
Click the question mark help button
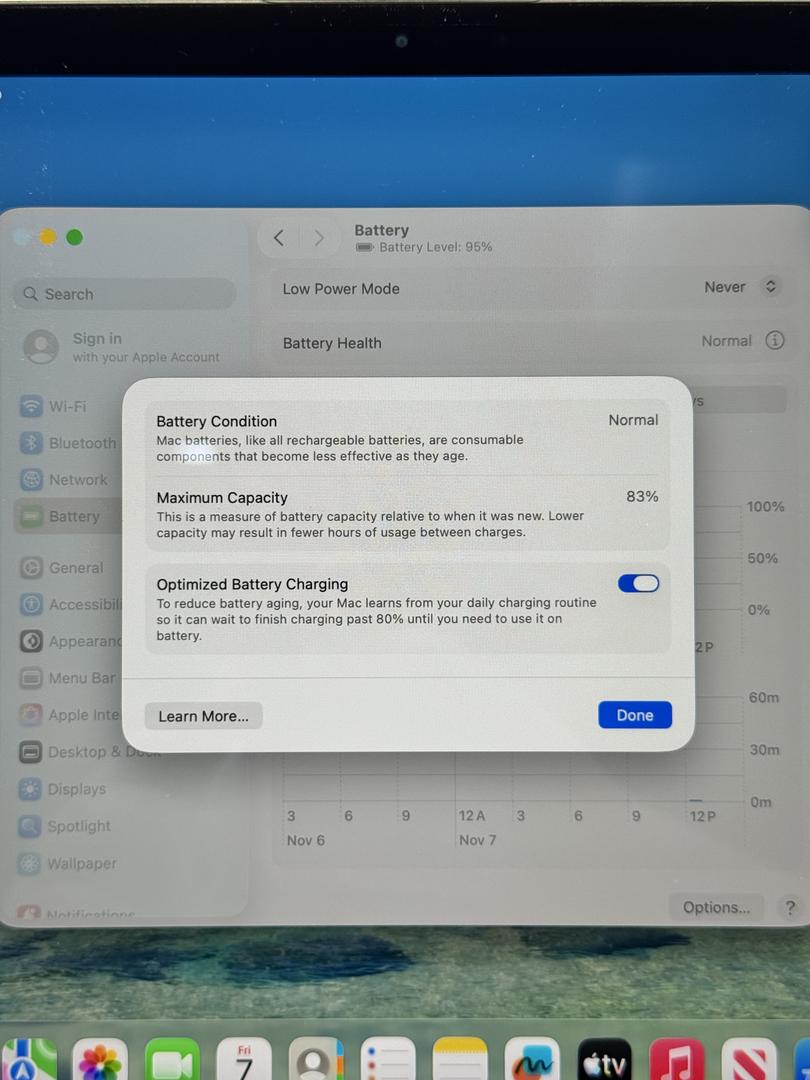790,908
